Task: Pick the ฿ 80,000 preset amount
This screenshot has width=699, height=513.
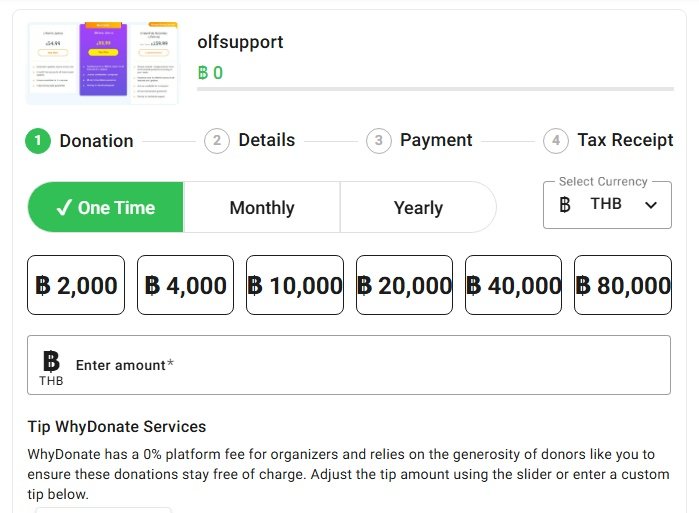Action: pos(623,286)
